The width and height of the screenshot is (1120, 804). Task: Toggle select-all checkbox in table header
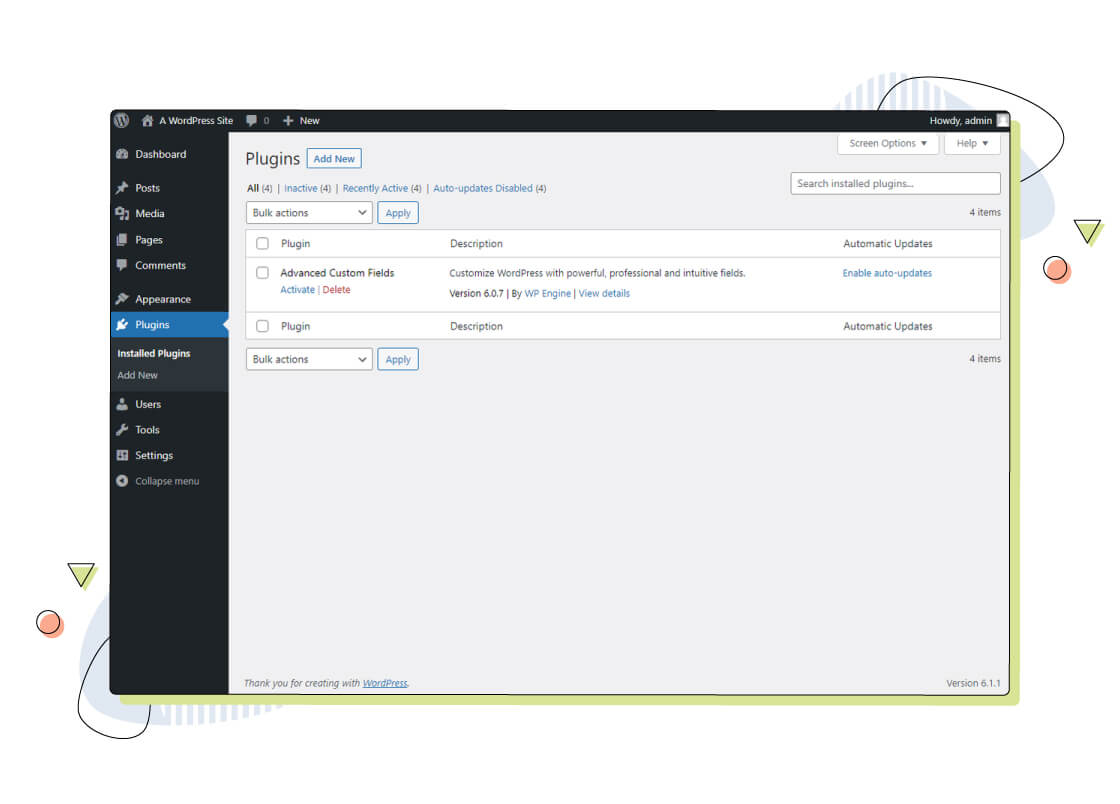tap(262, 244)
